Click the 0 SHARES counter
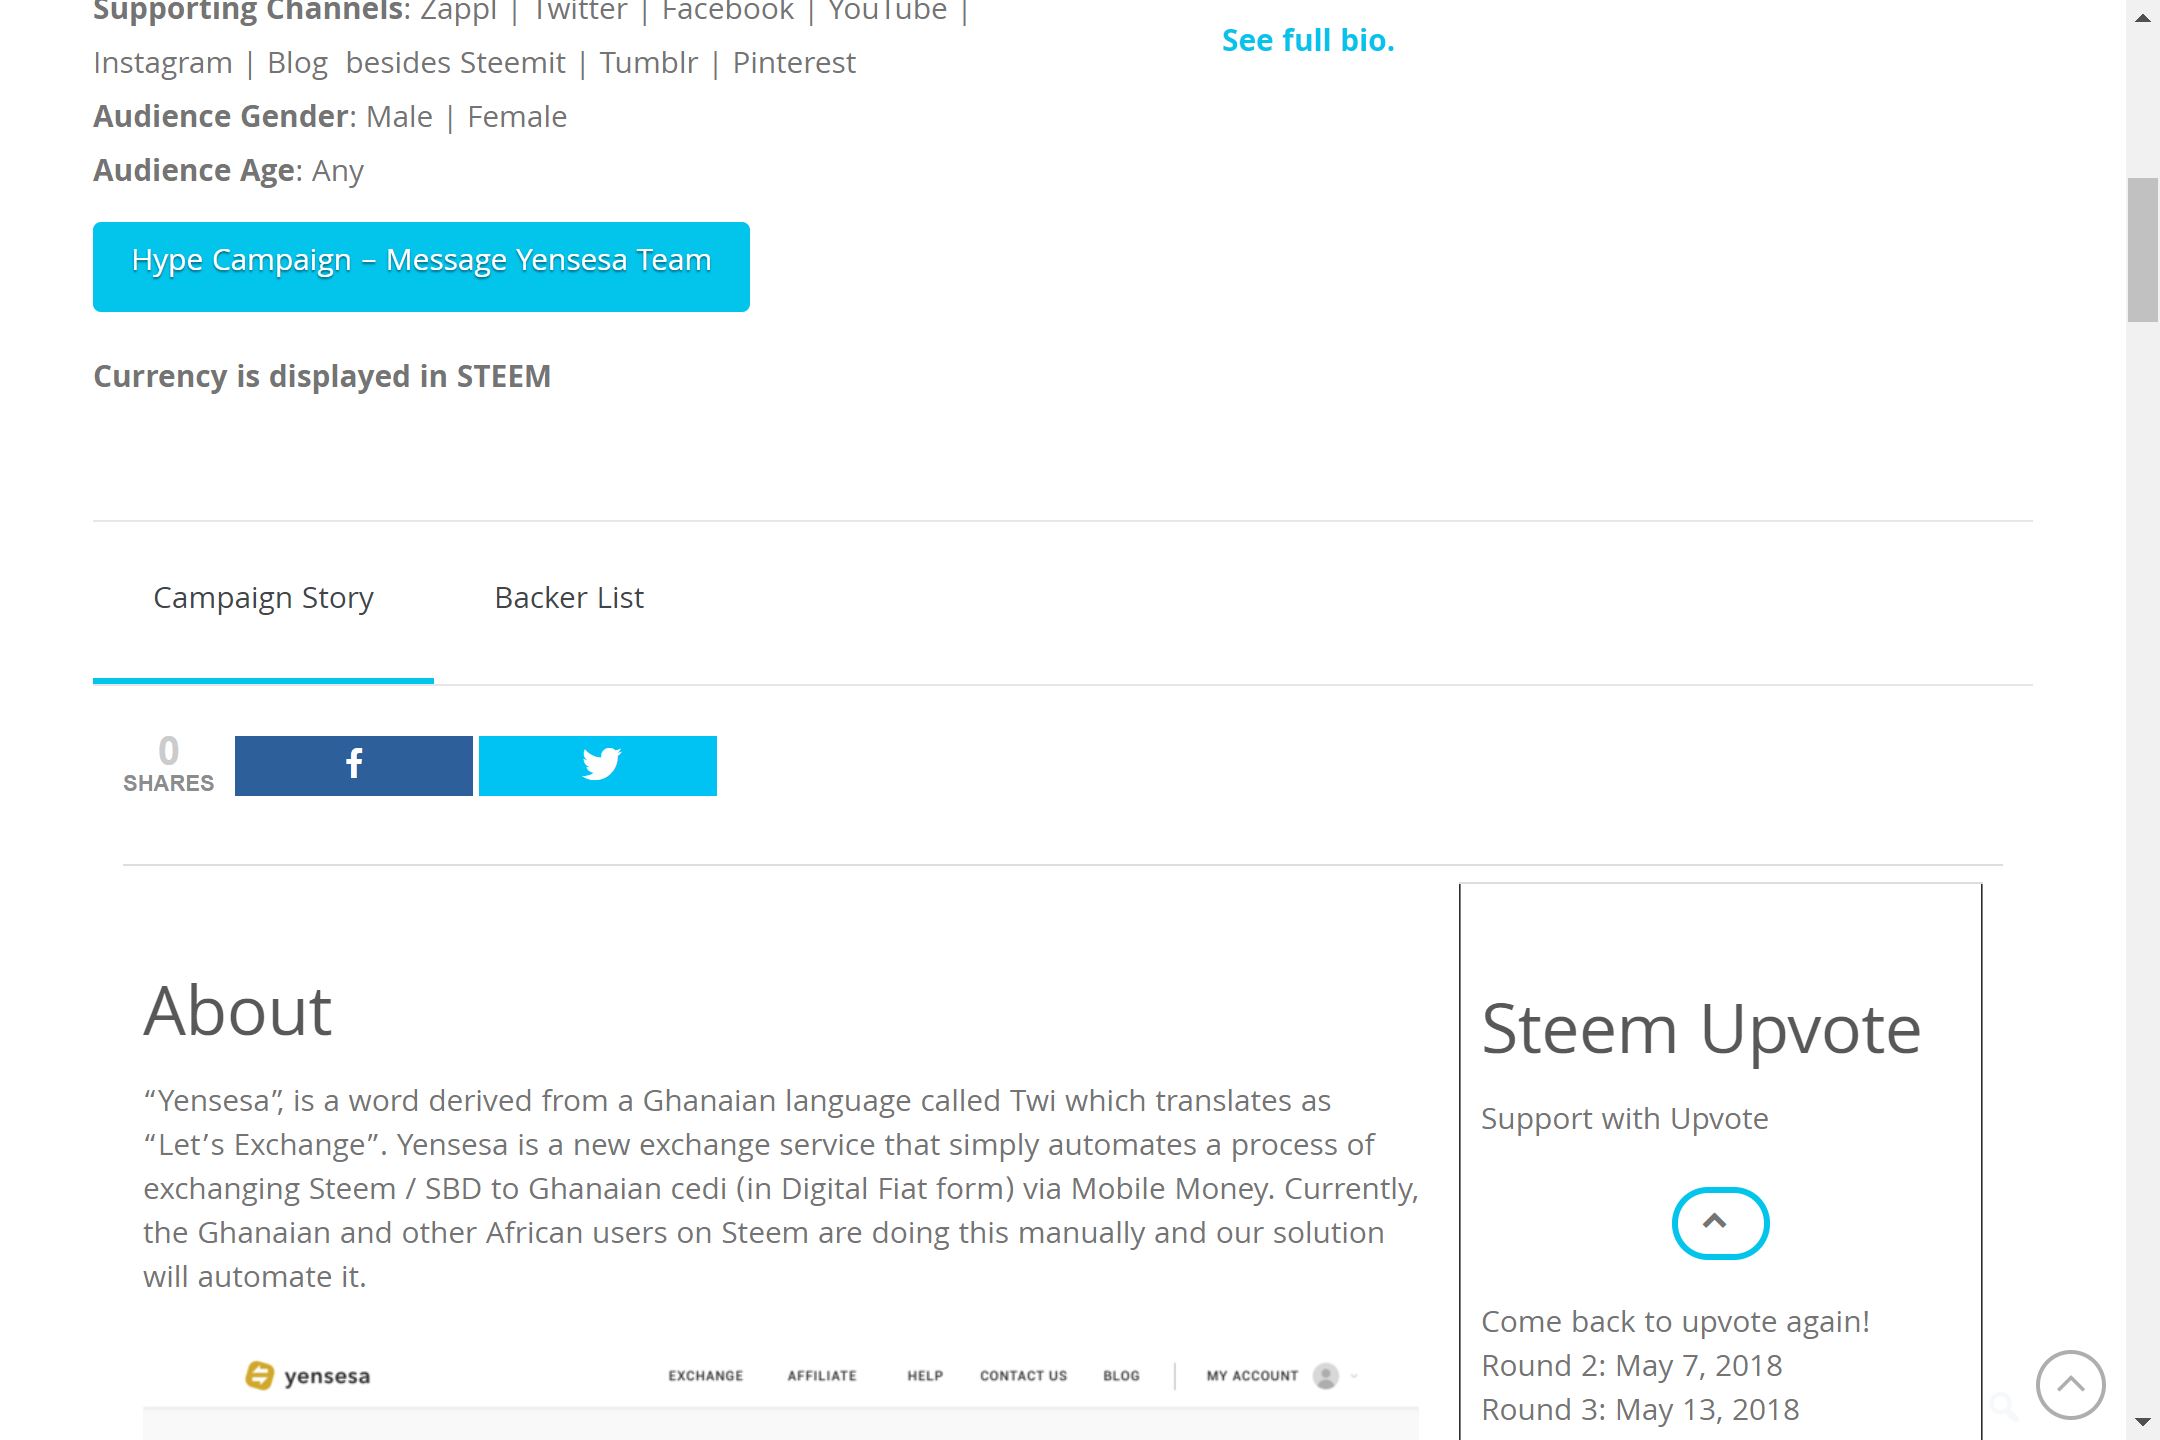Screen dimensions: 2160x1440 point(168,765)
